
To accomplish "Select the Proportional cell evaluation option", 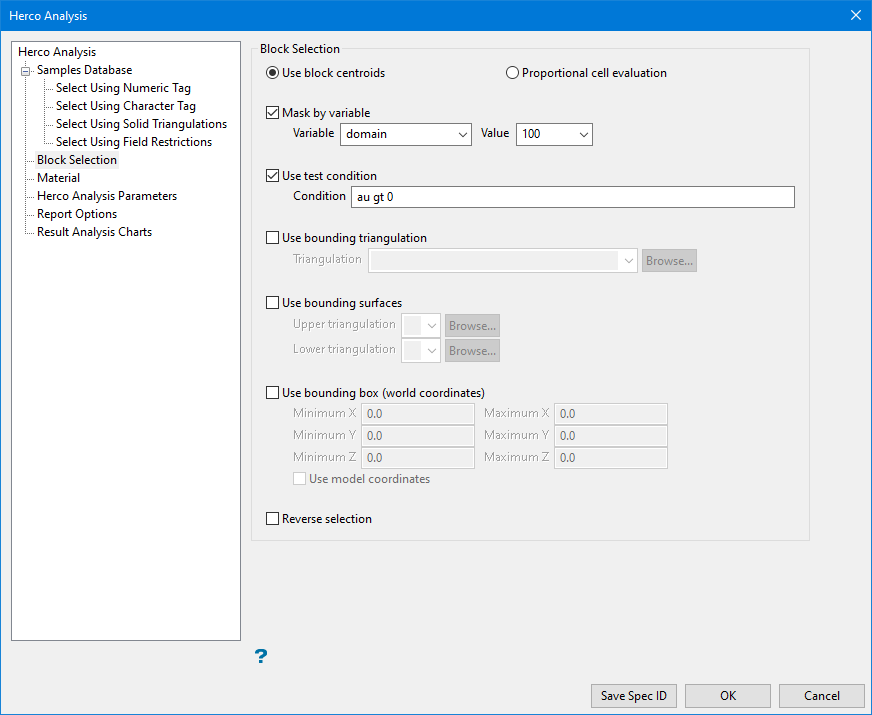I will (x=513, y=73).
